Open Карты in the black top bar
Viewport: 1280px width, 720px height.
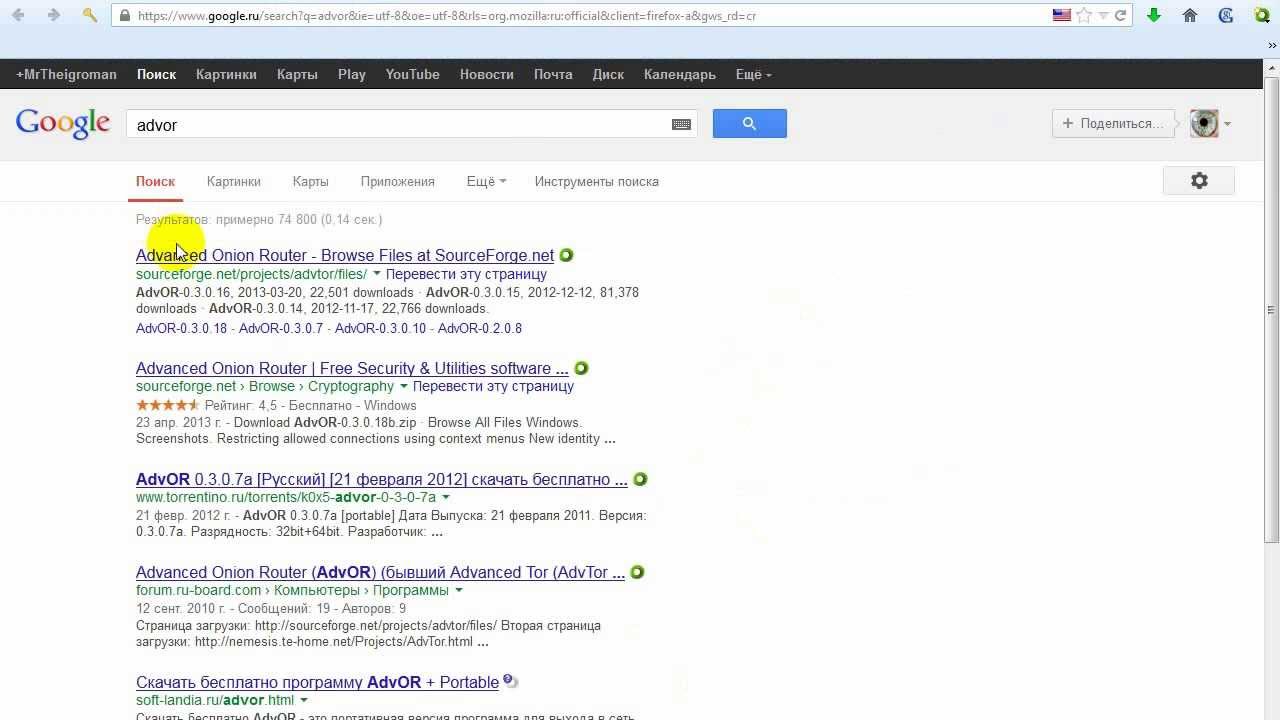(x=297, y=74)
